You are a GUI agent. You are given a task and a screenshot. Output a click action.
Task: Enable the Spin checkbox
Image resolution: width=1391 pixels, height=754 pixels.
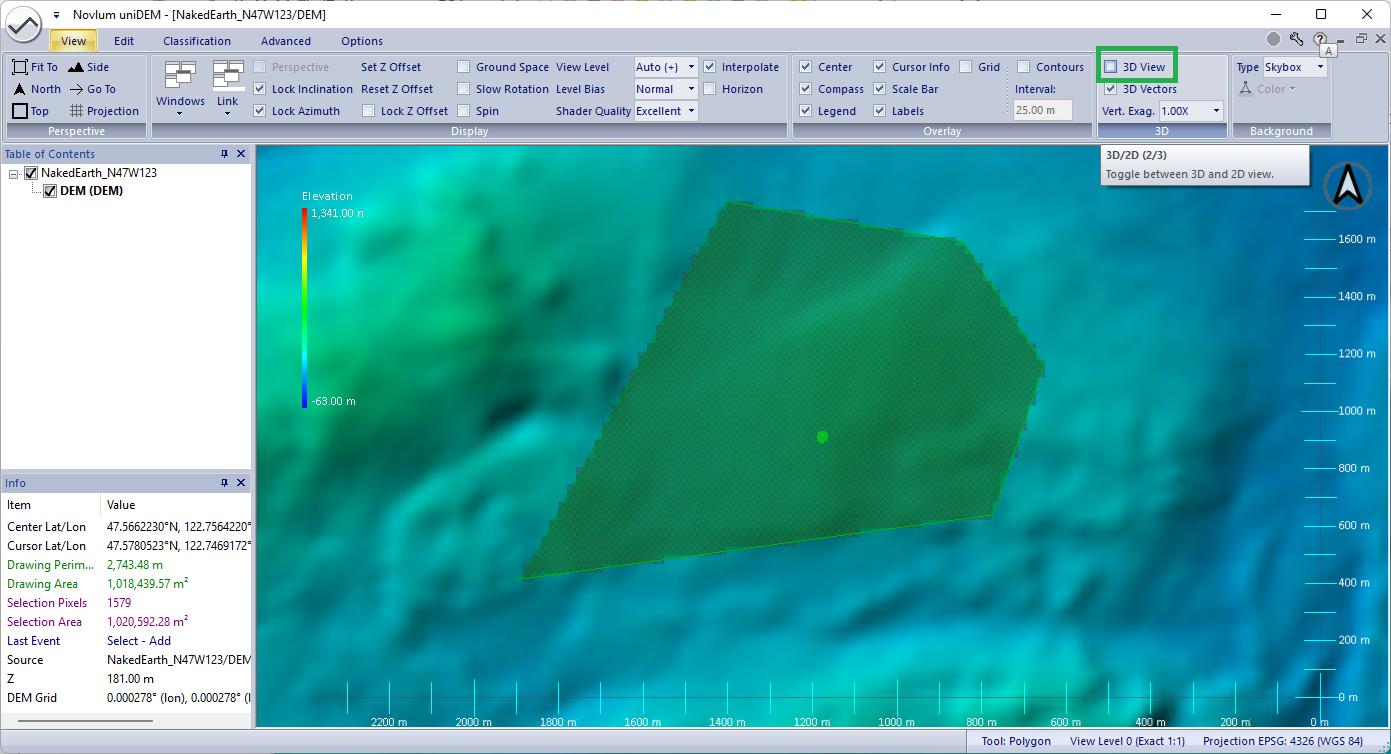[x=464, y=111]
